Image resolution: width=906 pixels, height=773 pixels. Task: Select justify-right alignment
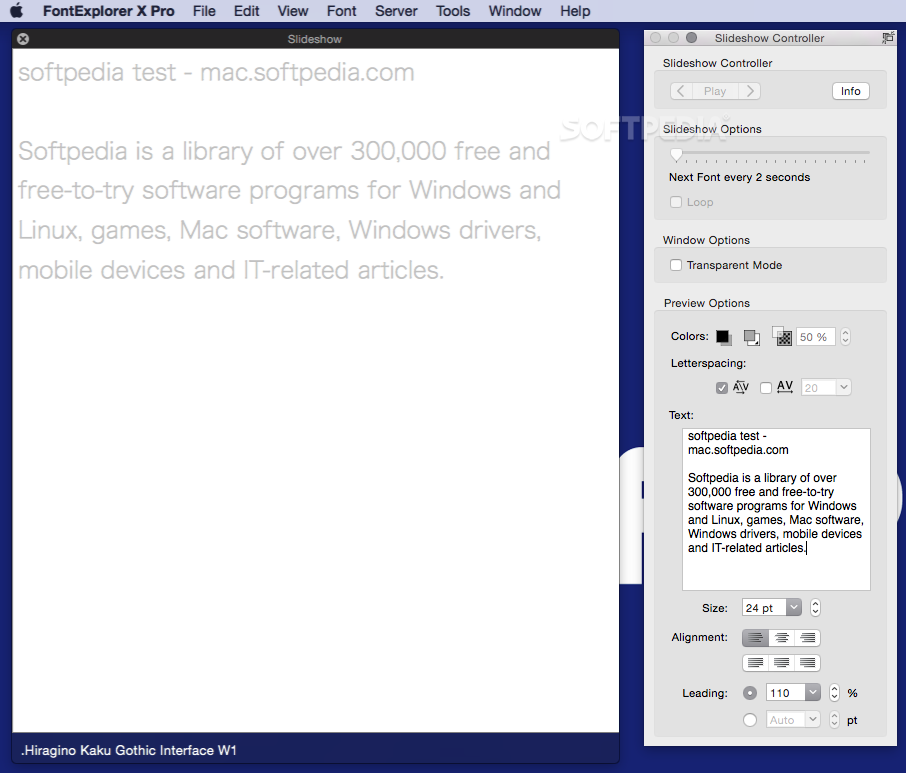808,663
